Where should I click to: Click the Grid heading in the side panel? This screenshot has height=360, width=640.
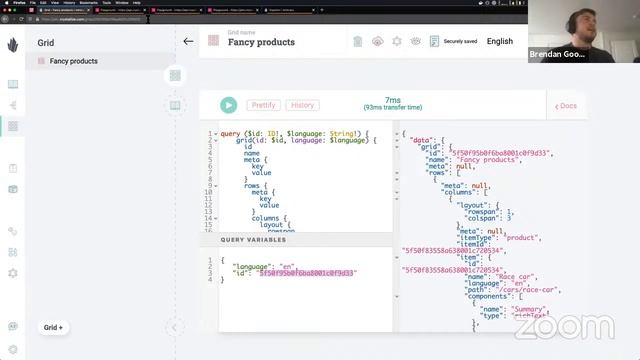coord(46,43)
